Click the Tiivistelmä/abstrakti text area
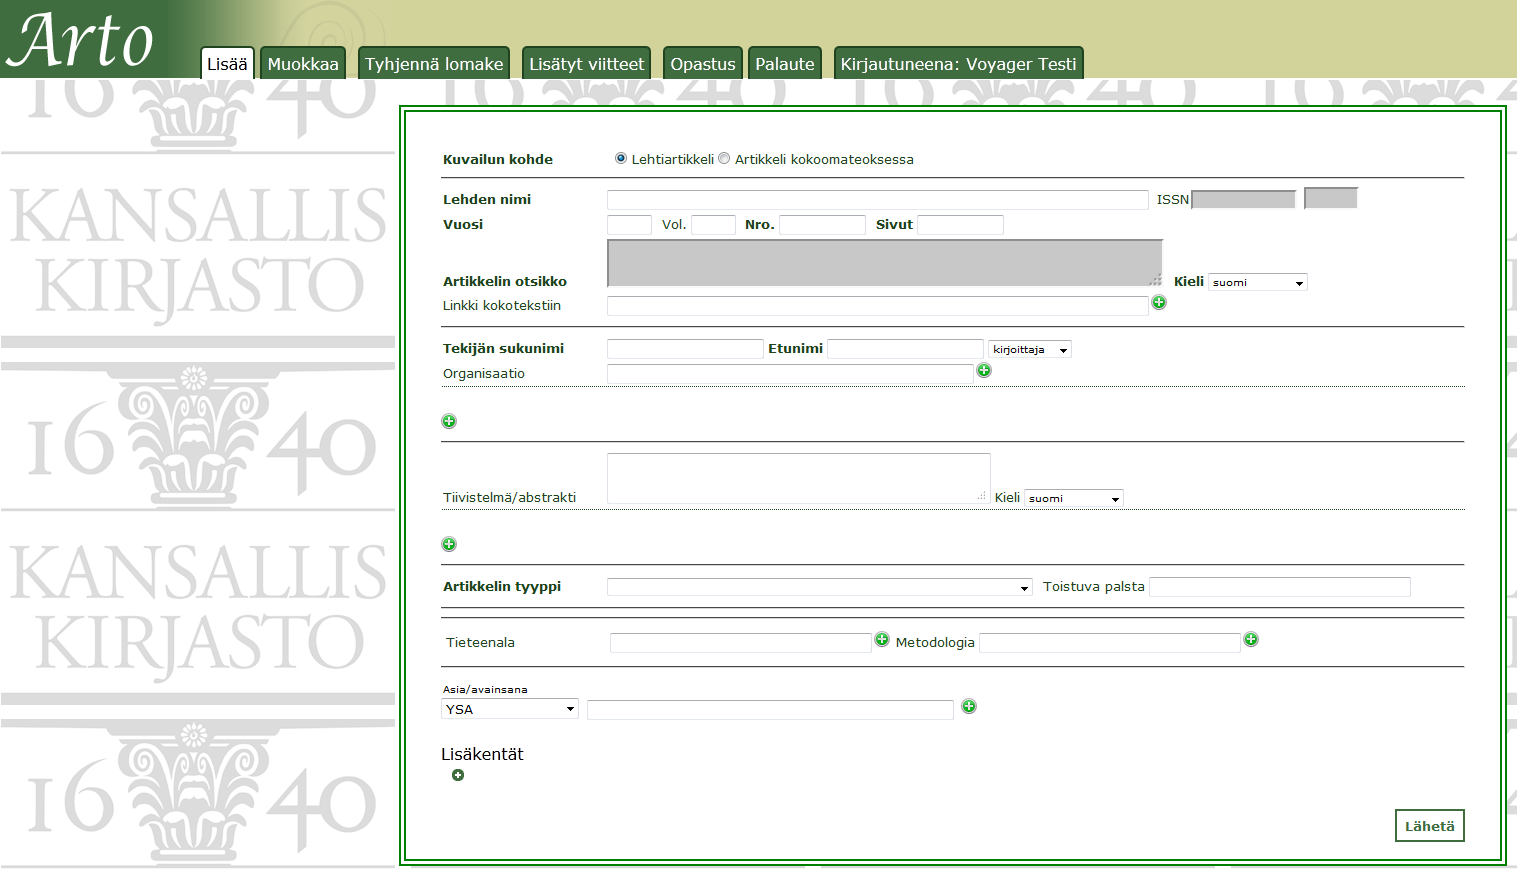This screenshot has height=890, width=1517. (x=799, y=478)
